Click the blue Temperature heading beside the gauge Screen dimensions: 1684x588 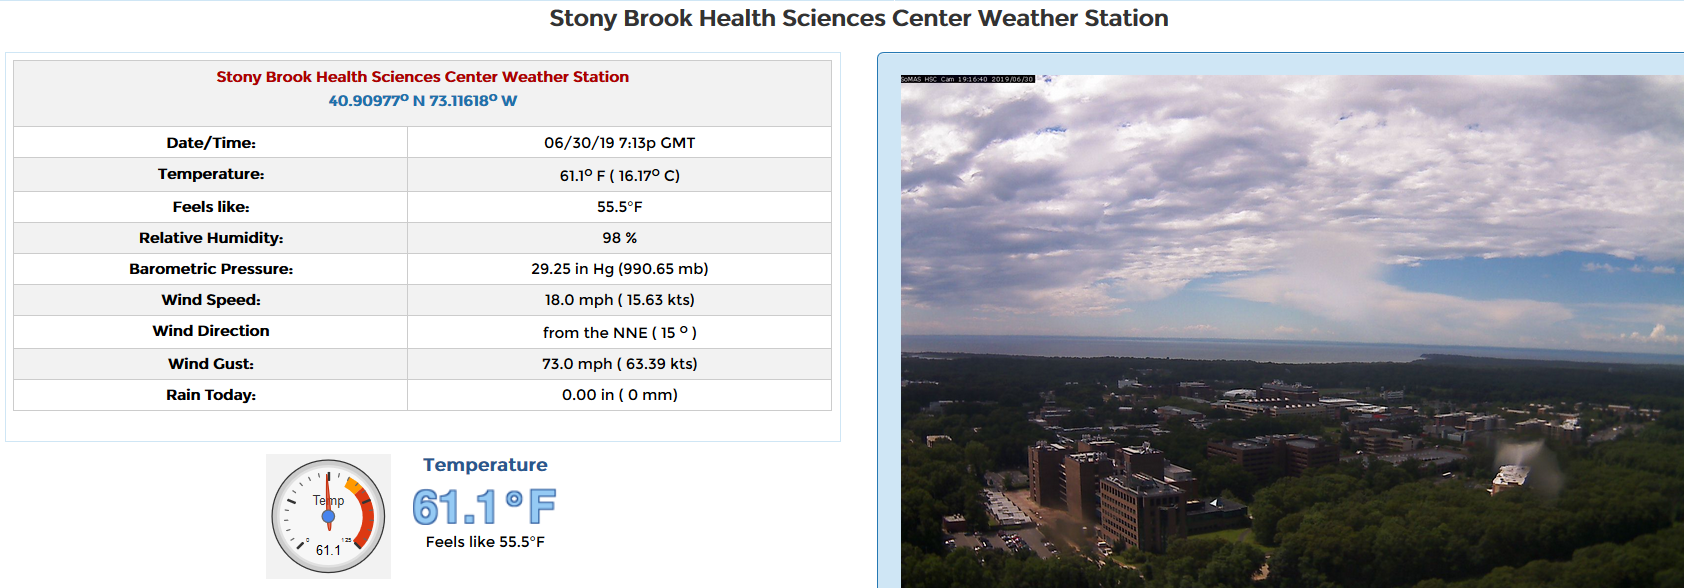pos(485,465)
